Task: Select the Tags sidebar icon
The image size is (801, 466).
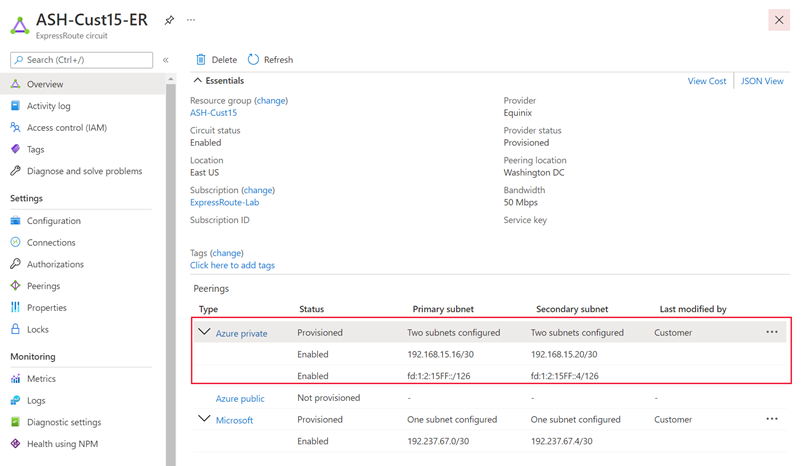Action: pyautogui.click(x=16, y=150)
